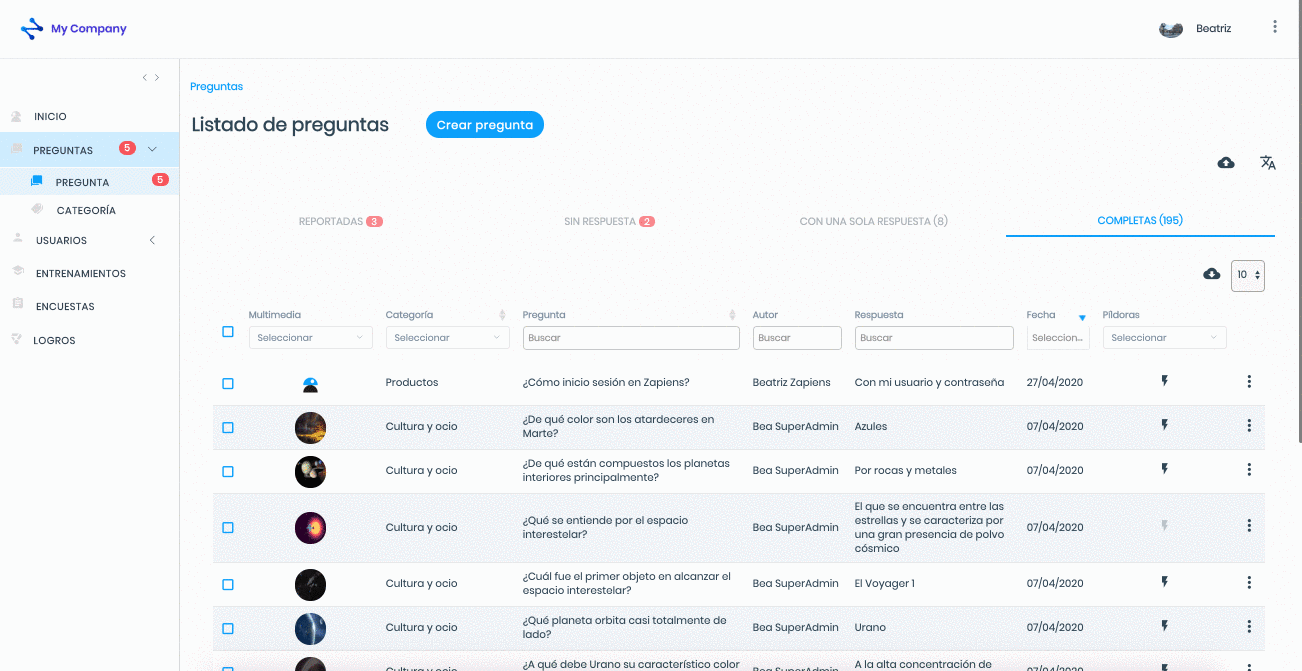Sort table by Pregunta column arrows
This screenshot has height=671, width=1302.
732,315
